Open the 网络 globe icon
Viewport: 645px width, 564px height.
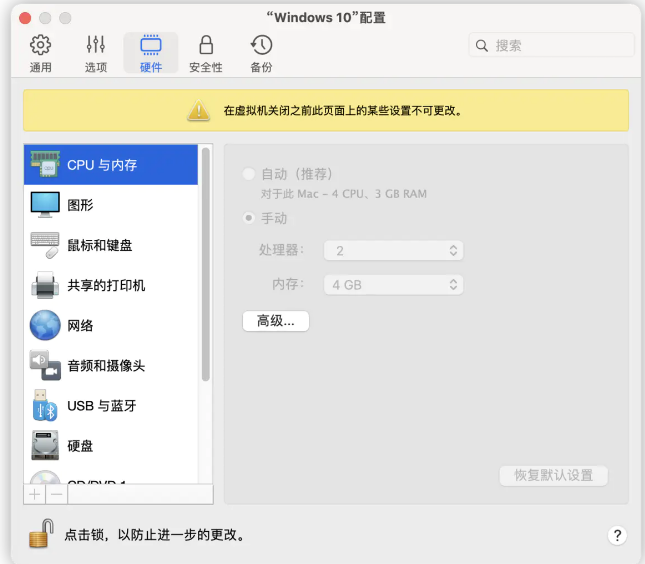point(45,325)
